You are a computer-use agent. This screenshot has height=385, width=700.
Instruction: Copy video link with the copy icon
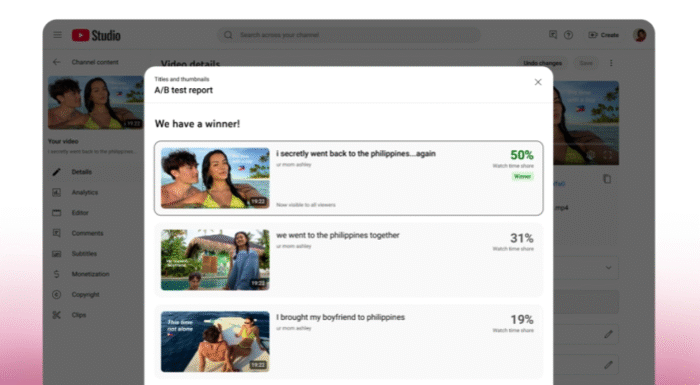tap(607, 179)
